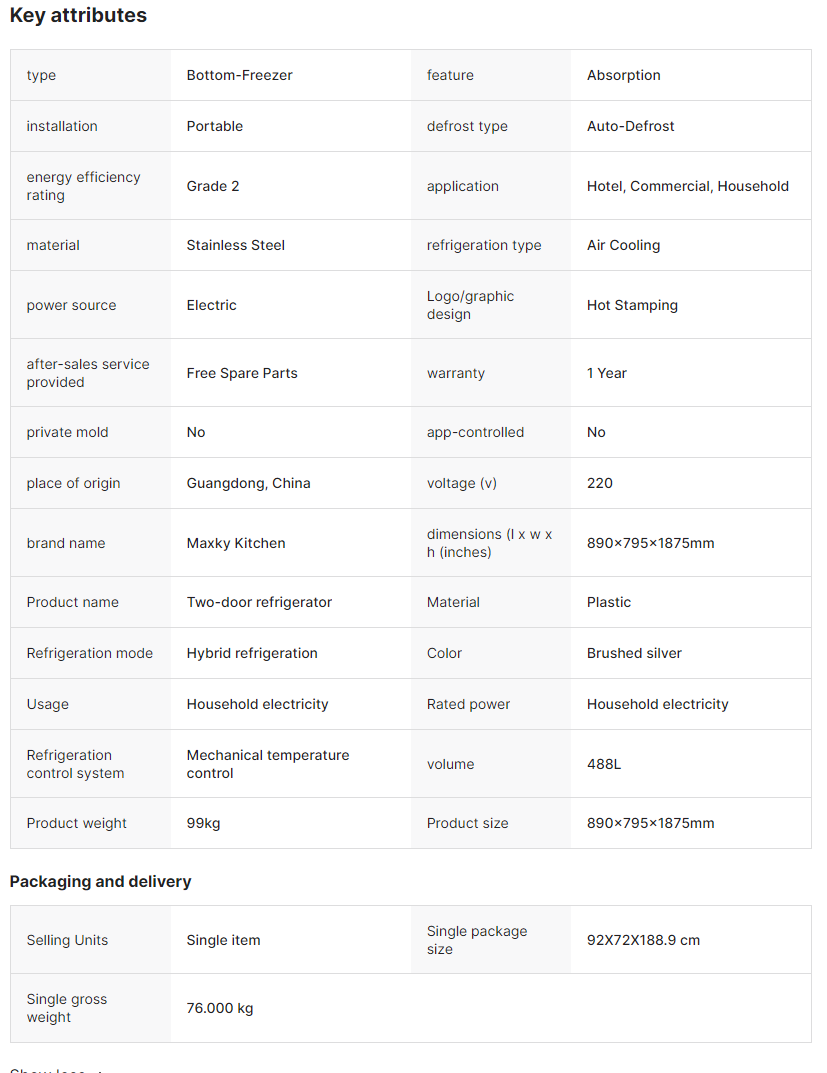Image resolution: width=827 pixels, height=1073 pixels.
Task: Select the Guangdong, China origin value
Action: 249,483
